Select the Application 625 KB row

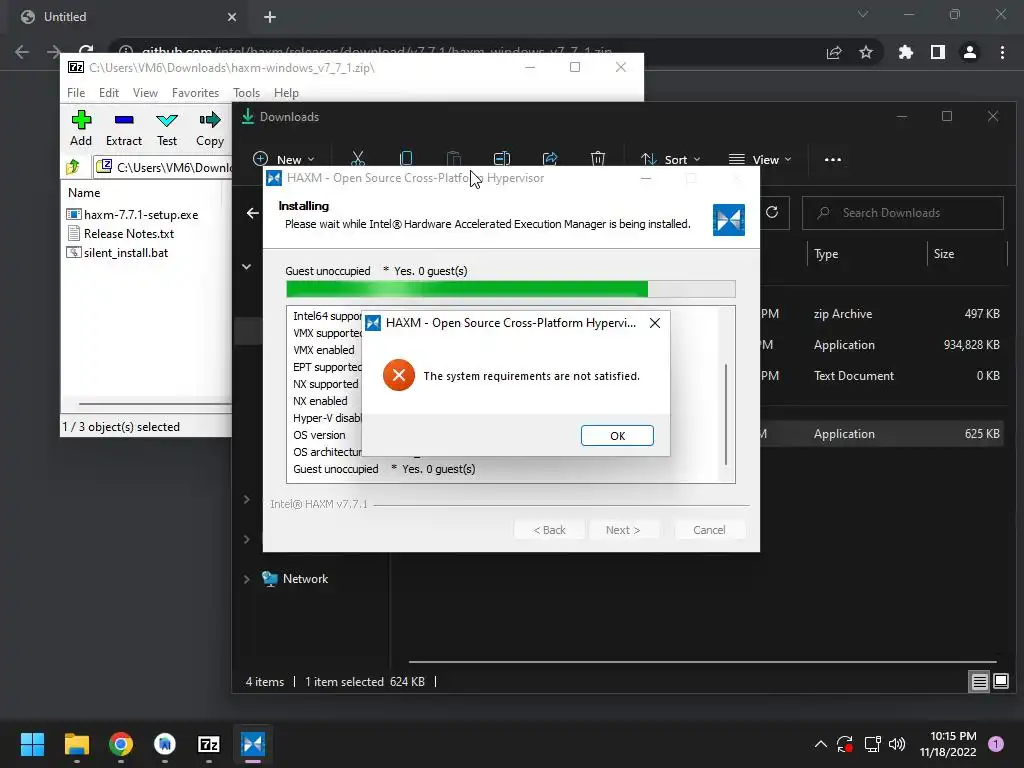[x=882, y=434]
